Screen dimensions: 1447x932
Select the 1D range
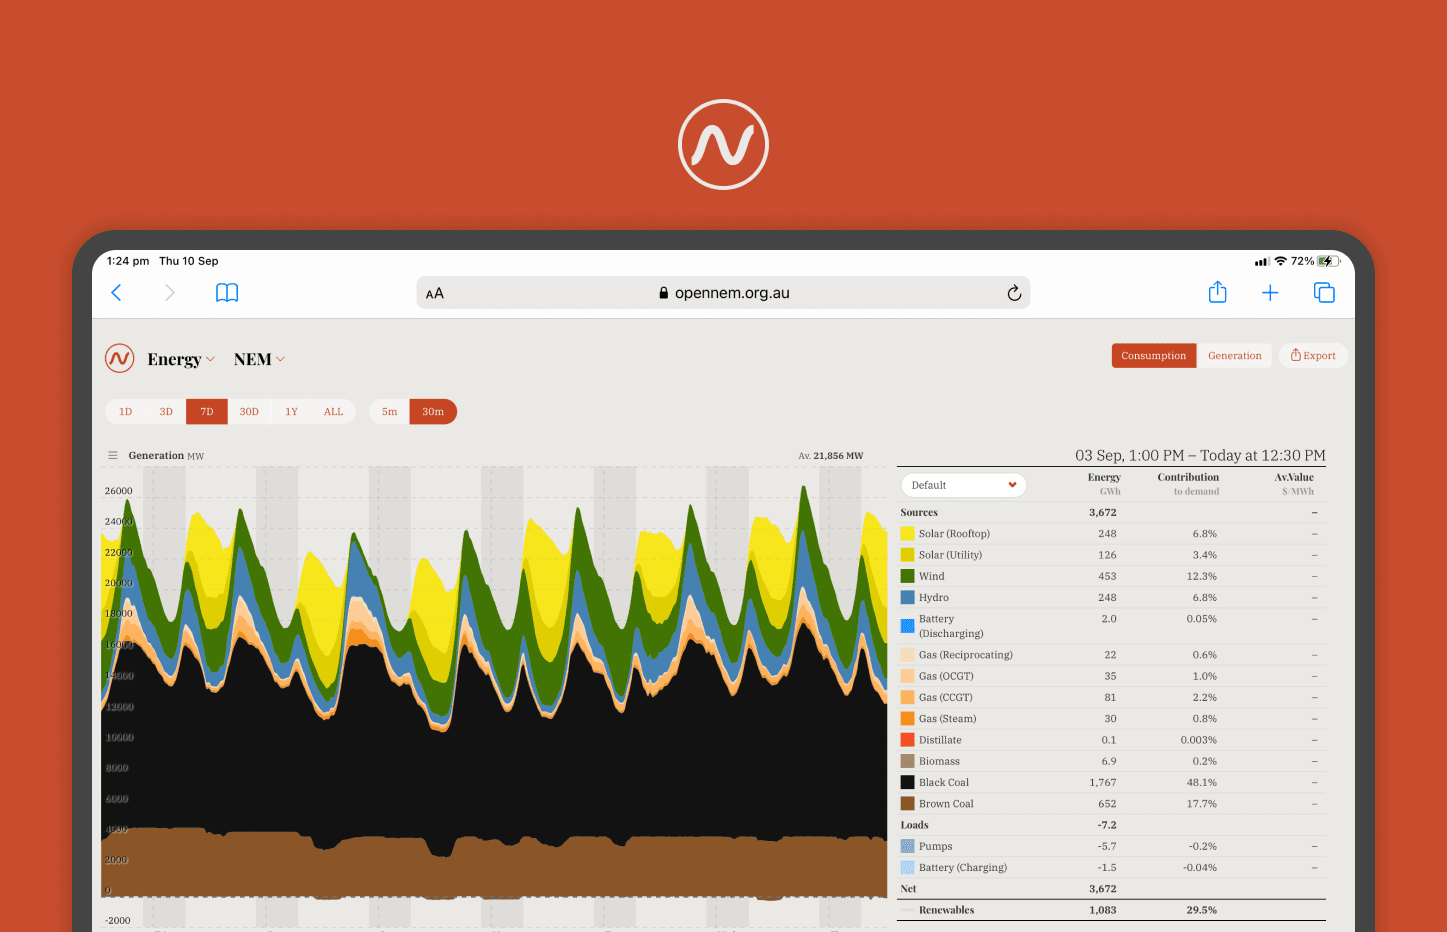coord(125,412)
